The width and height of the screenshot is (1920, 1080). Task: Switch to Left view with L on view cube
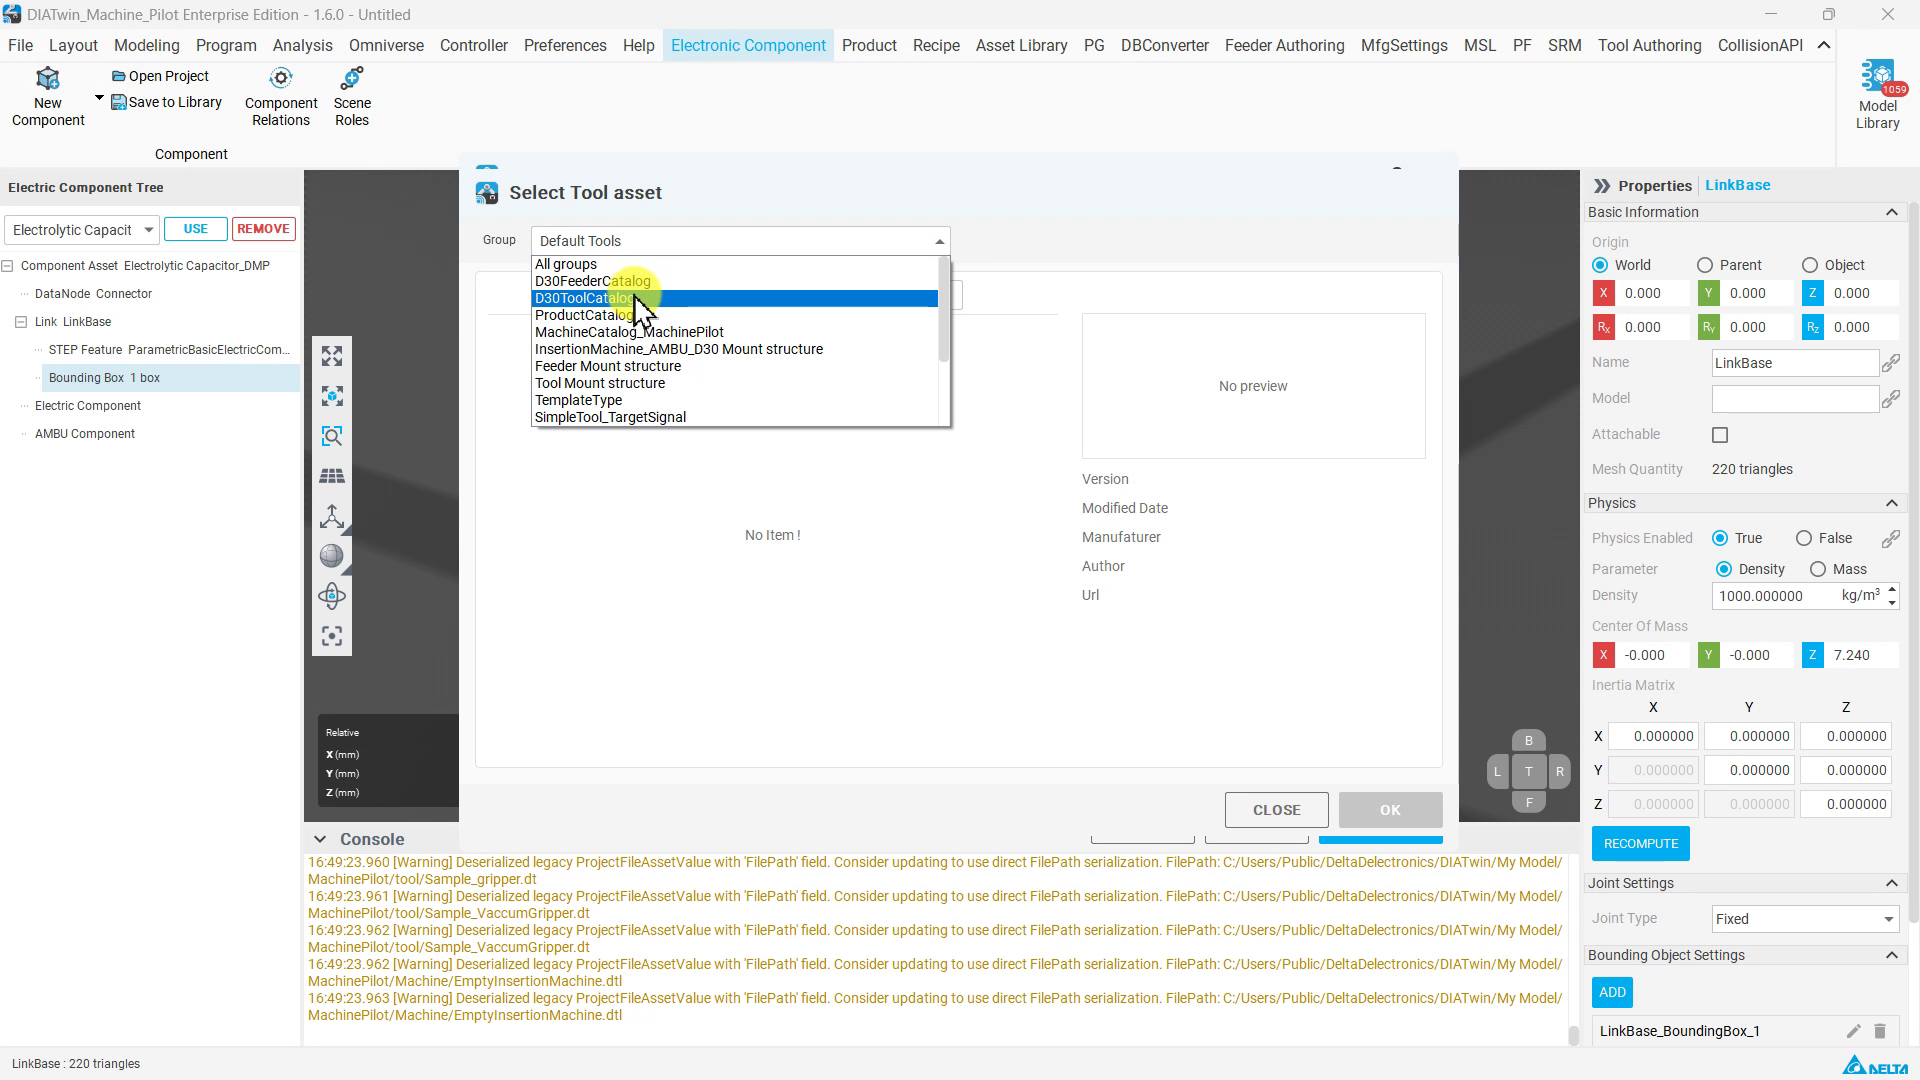pos(1497,771)
